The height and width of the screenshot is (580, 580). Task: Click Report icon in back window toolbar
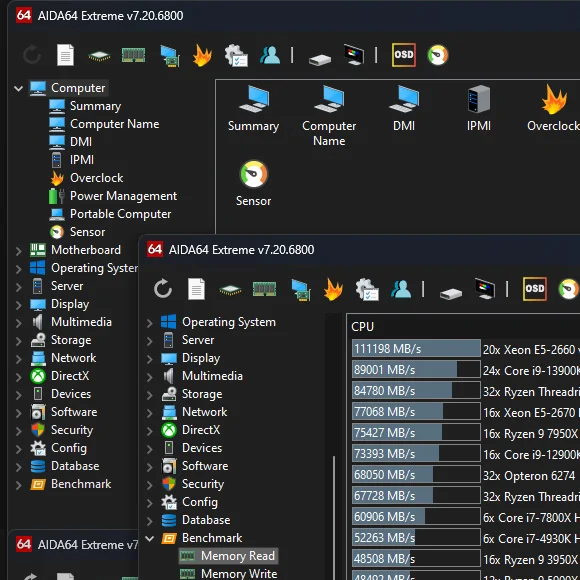pyautogui.click(x=65, y=55)
